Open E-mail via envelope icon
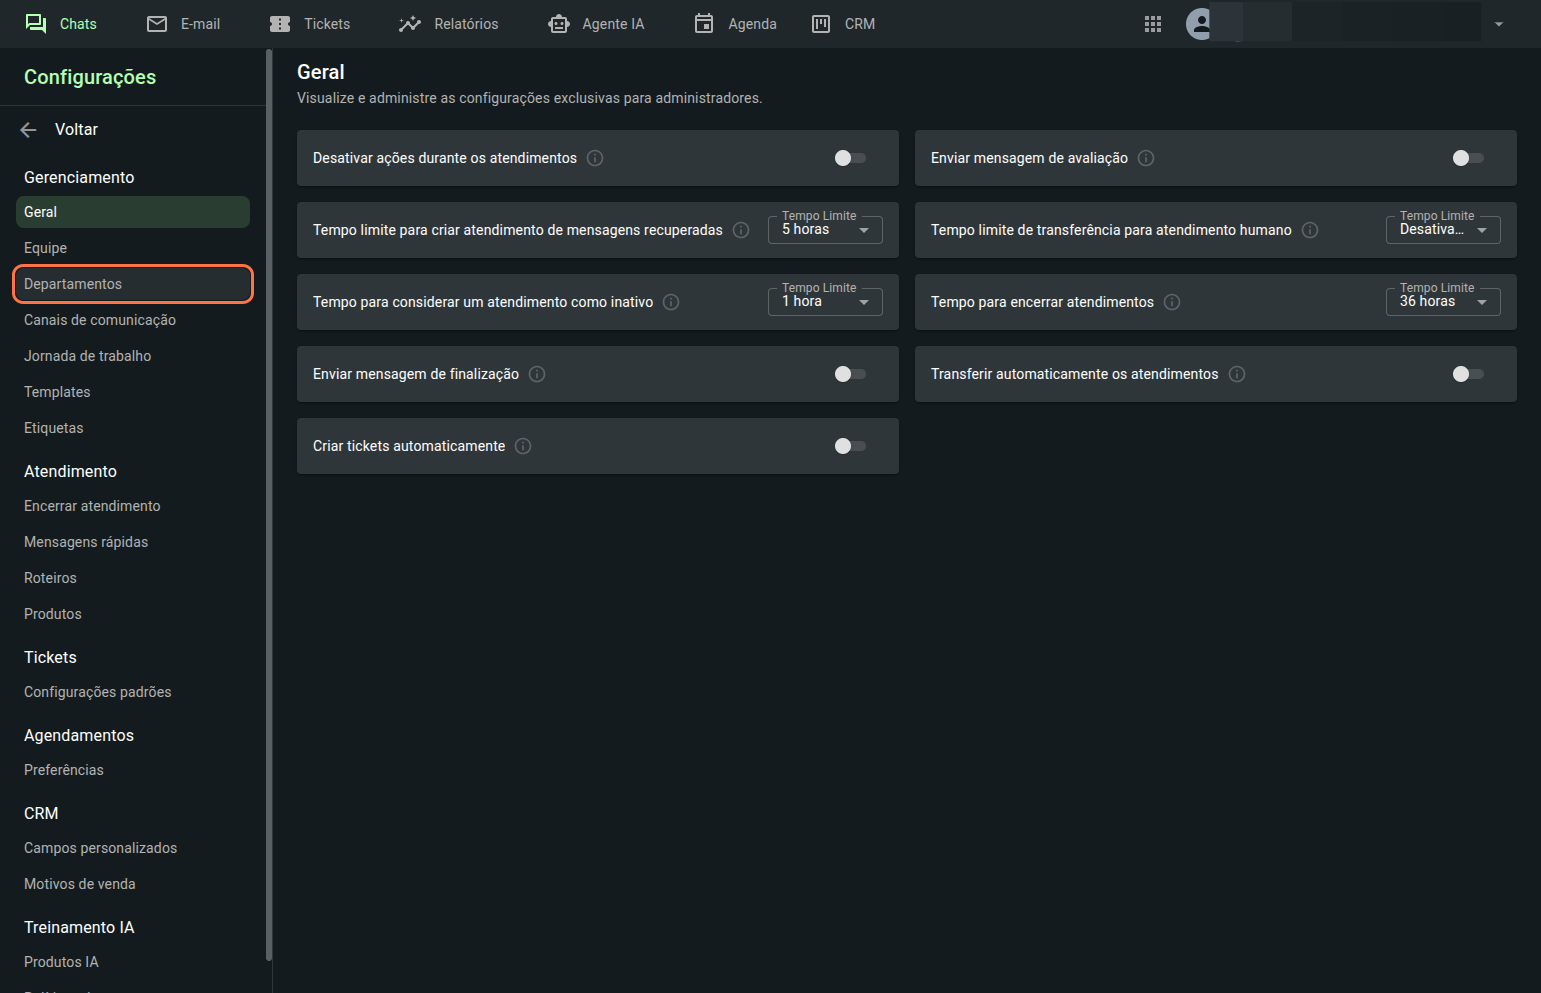This screenshot has height=993, width=1541. [157, 24]
